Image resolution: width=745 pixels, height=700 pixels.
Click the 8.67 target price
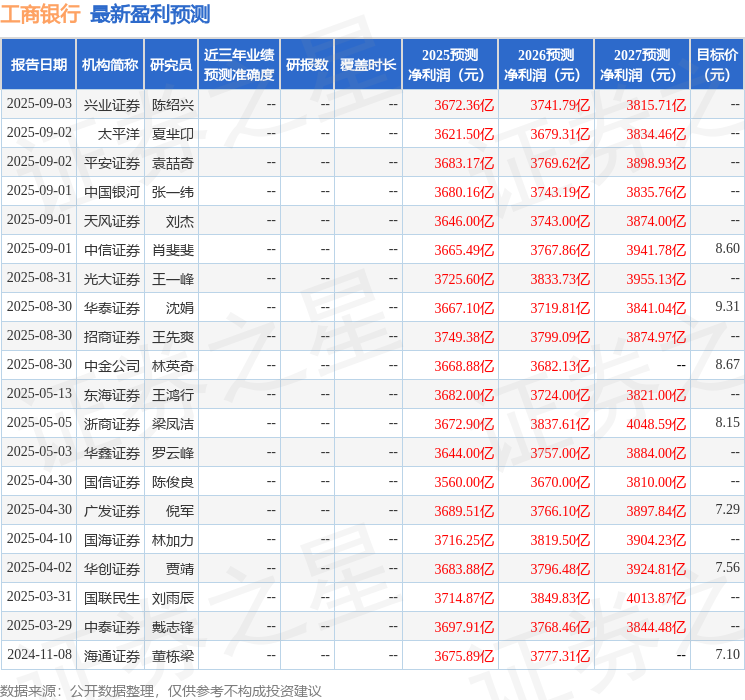727,364
